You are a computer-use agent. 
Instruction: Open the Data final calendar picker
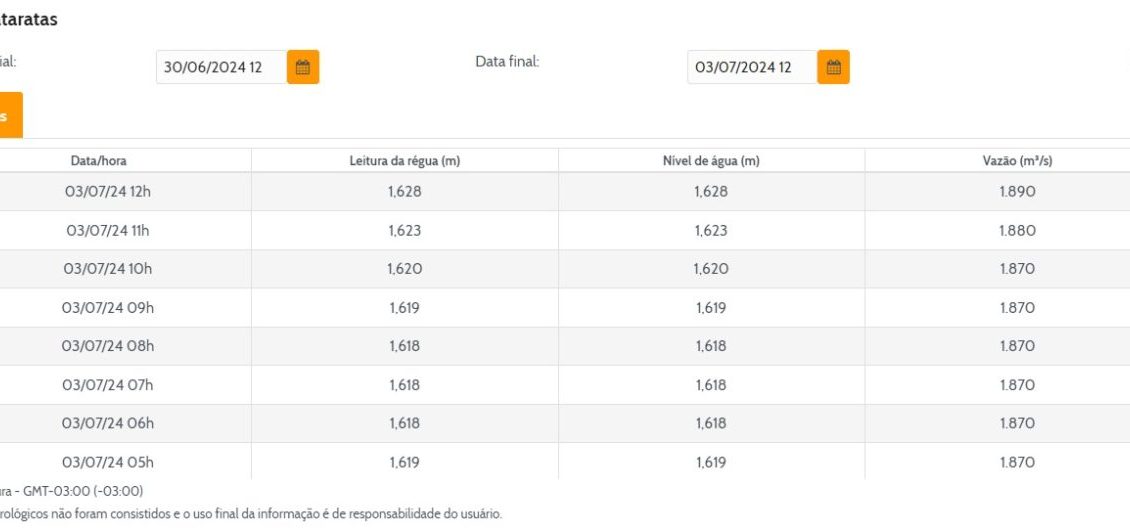(833, 67)
